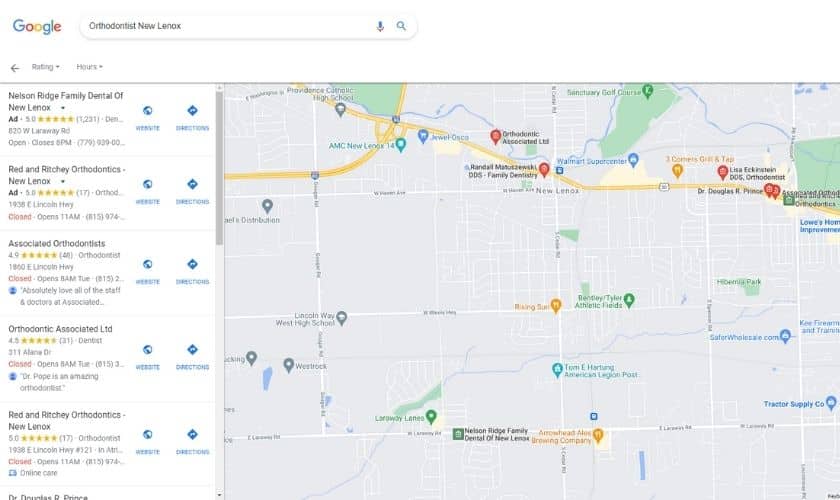Click the Google logo
This screenshot has width=840, height=500.
(x=37, y=26)
